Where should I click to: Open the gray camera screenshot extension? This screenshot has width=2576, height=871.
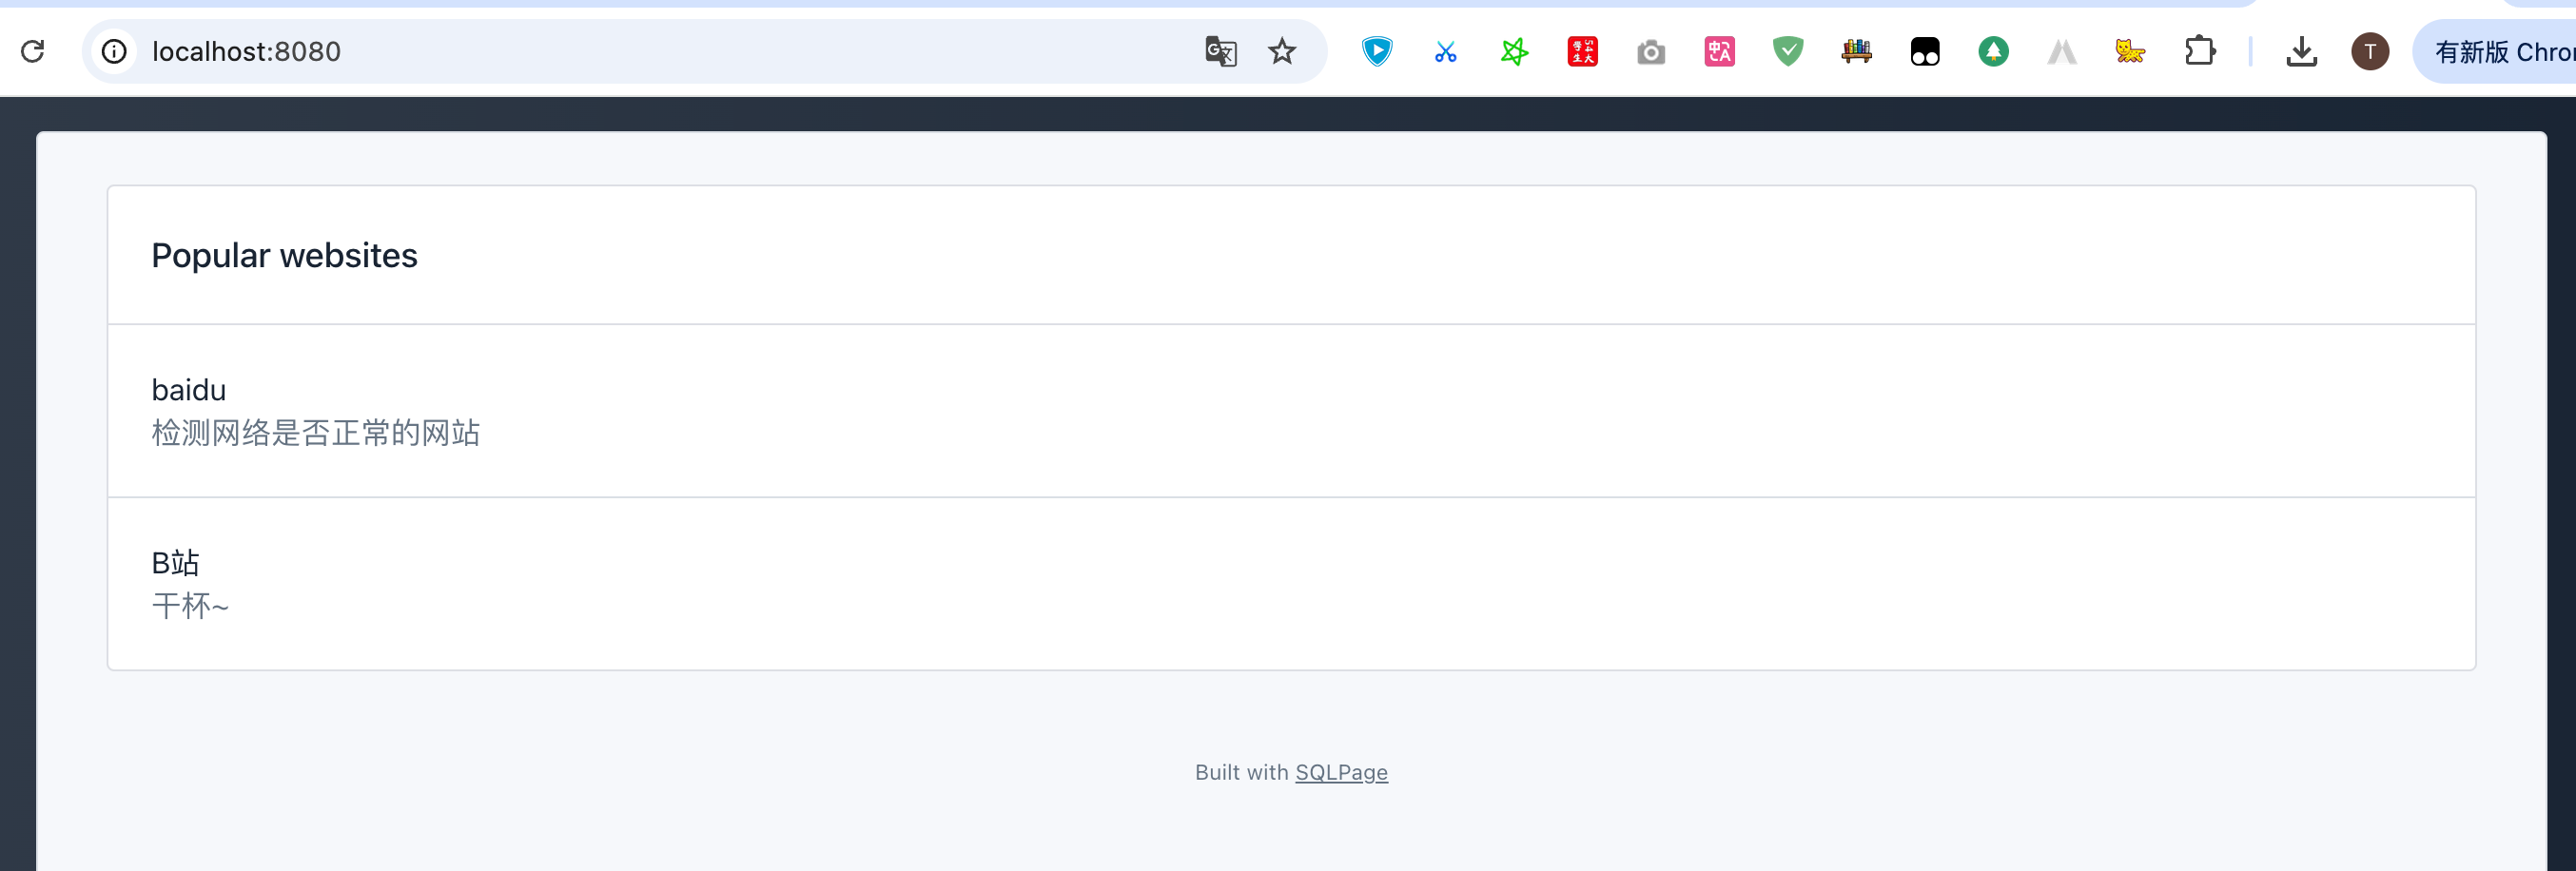(x=1651, y=51)
